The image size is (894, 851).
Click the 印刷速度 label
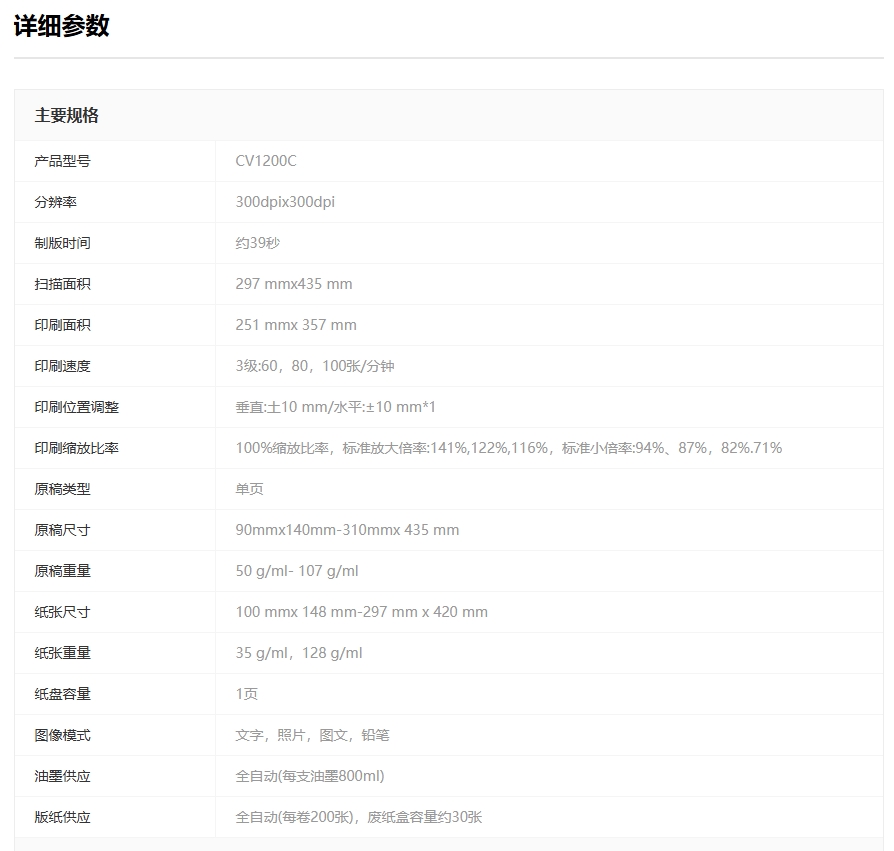pos(62,367)
